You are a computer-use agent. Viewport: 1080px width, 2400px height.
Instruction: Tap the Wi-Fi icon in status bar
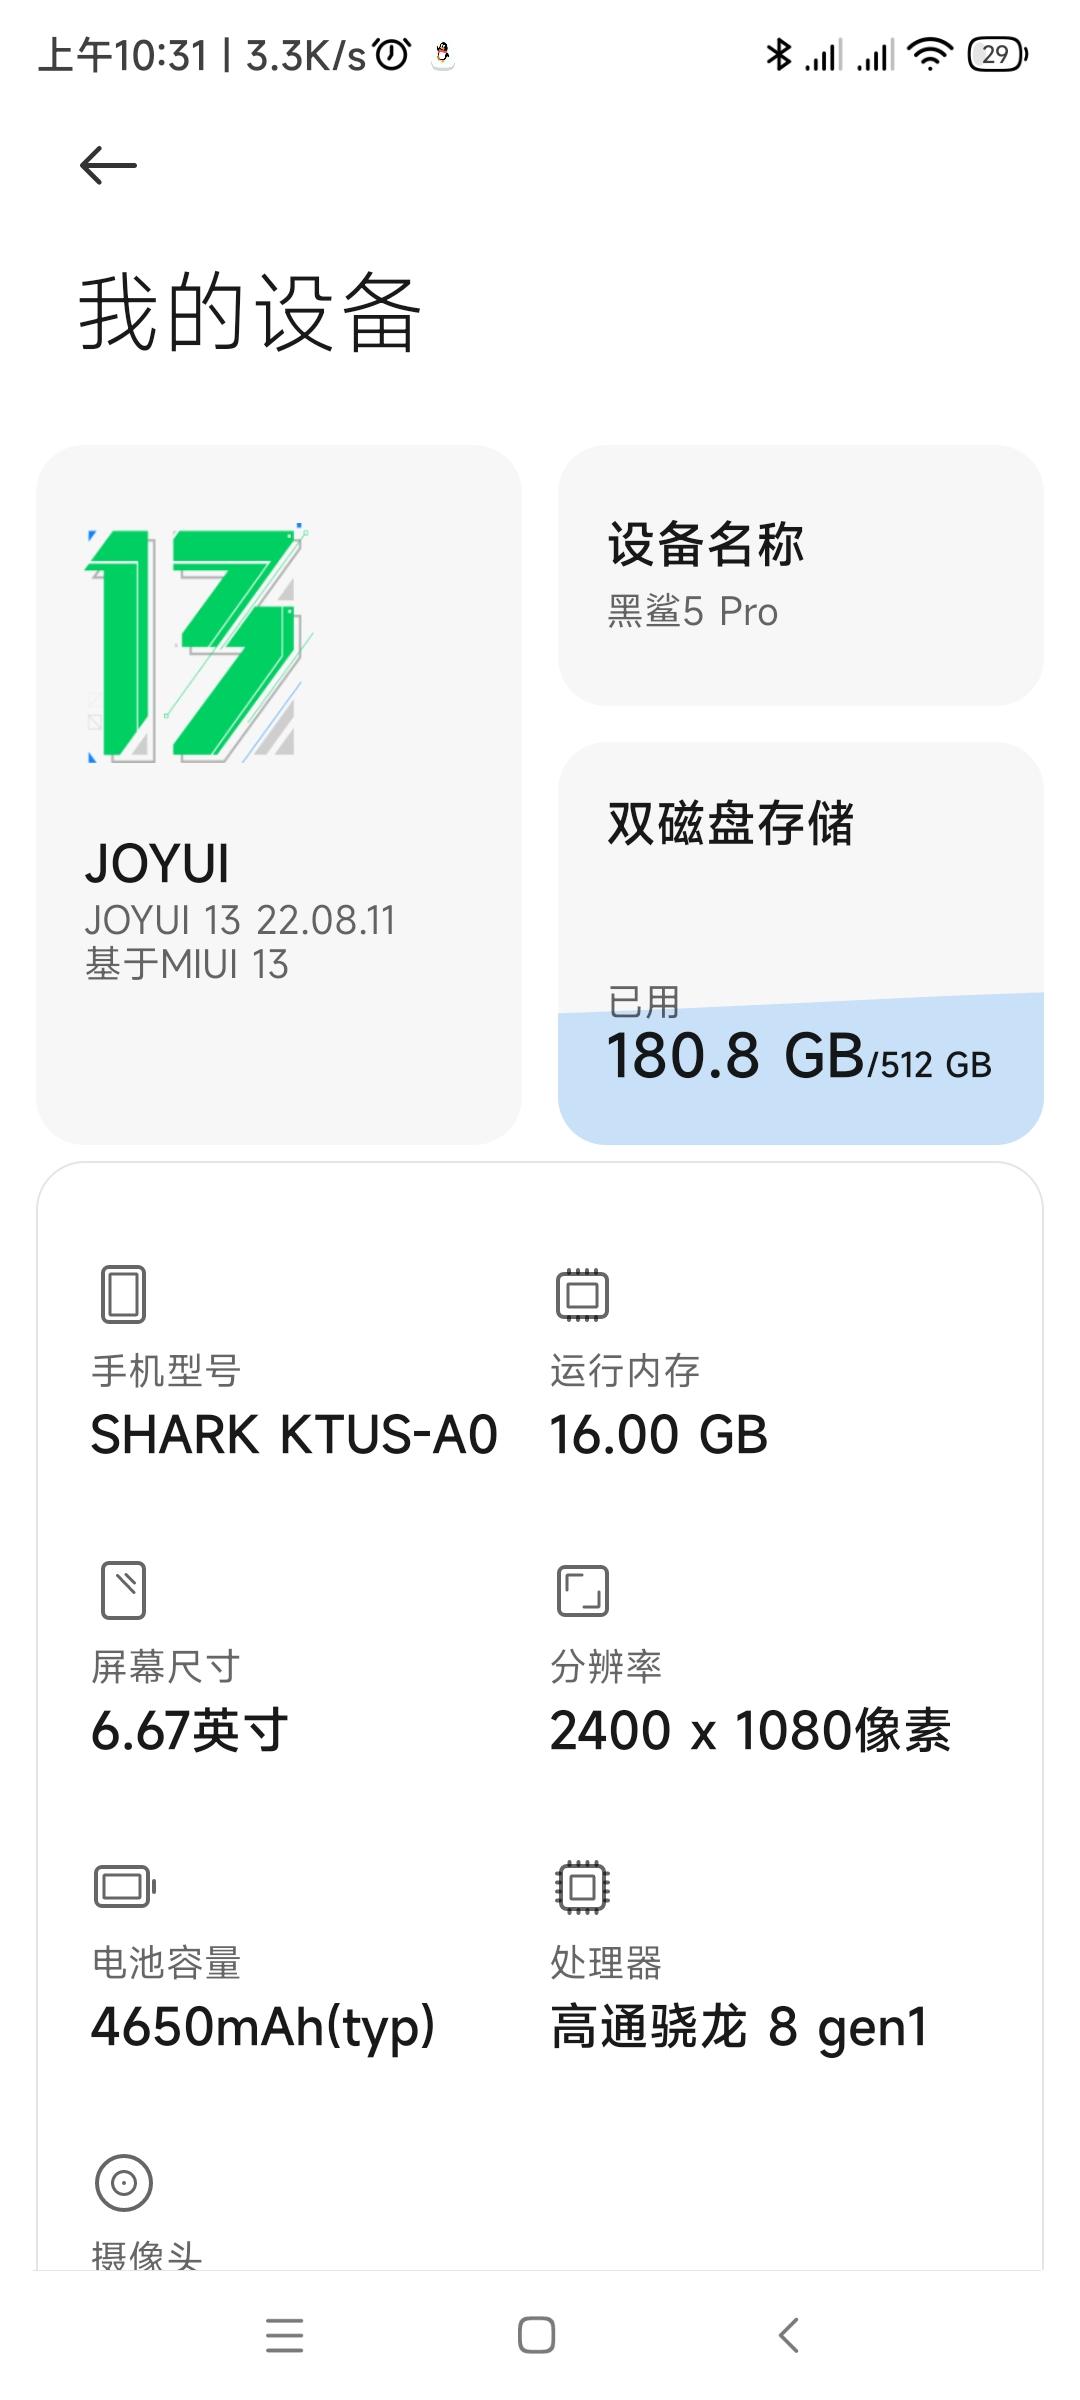point(930,54)
